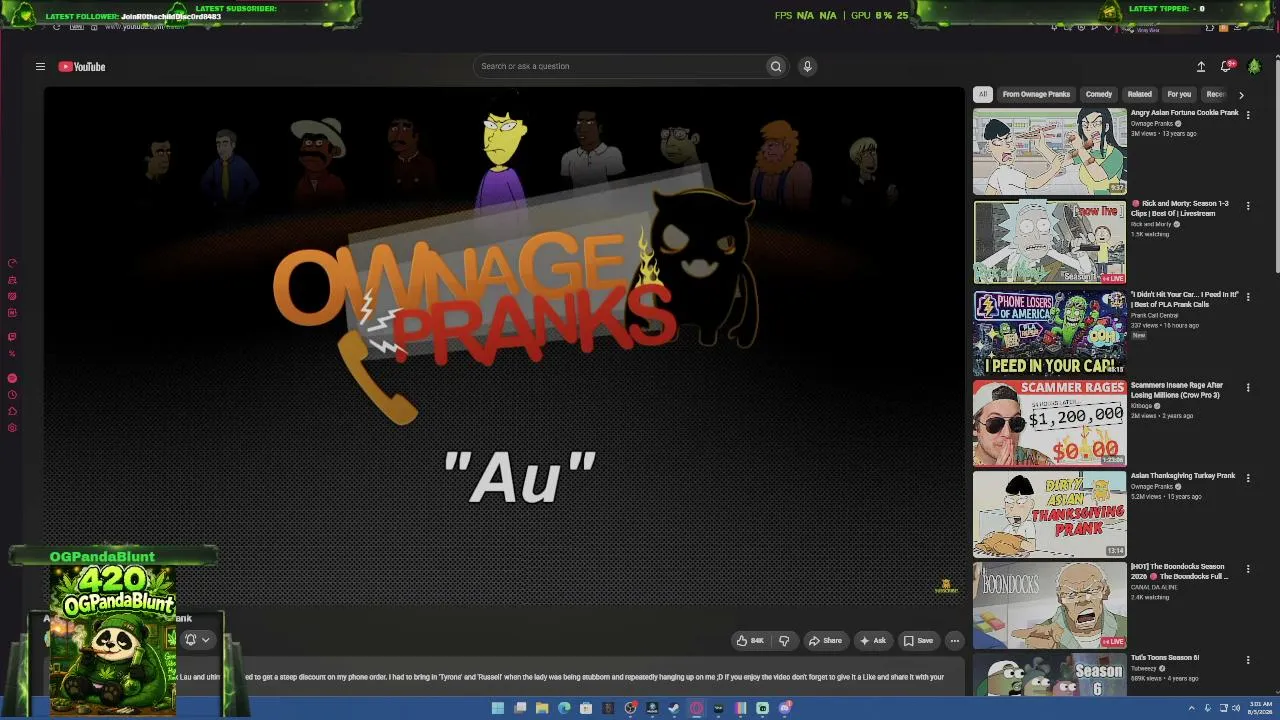Open options for Phone Losers prank video
The image size is (1280, 720).
pos(1248,297)
